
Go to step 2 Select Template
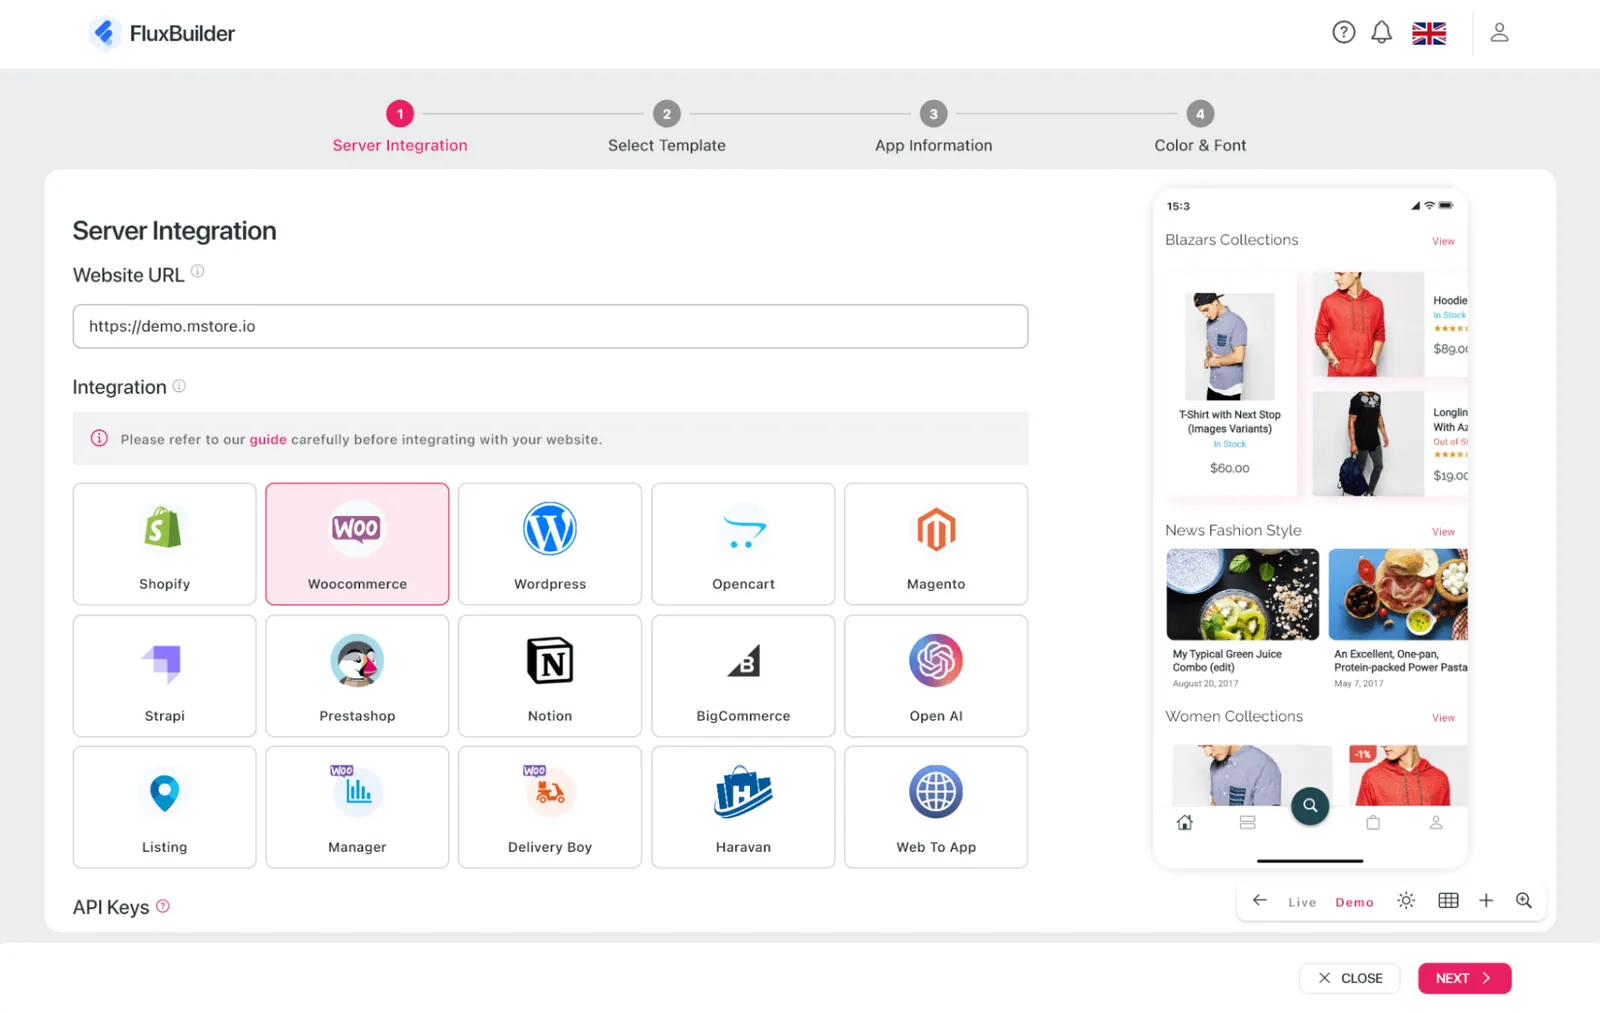click(x=667, y=128)
